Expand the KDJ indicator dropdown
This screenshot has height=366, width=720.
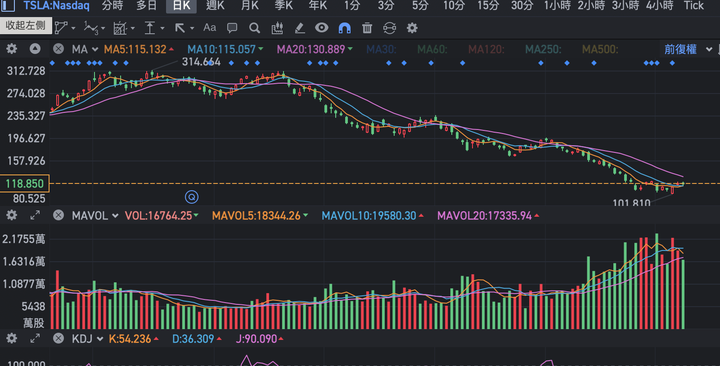[100, 339]
